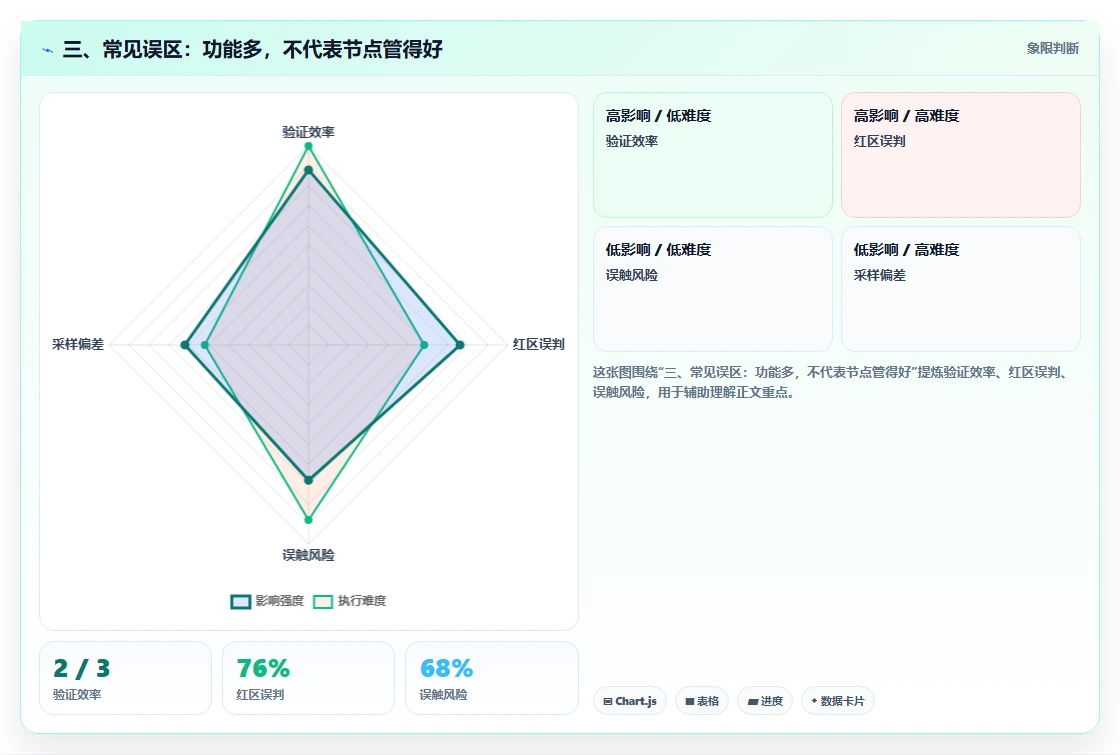Select the 低影响 / 高难度 quadrant card

click(x=961, y=289)
